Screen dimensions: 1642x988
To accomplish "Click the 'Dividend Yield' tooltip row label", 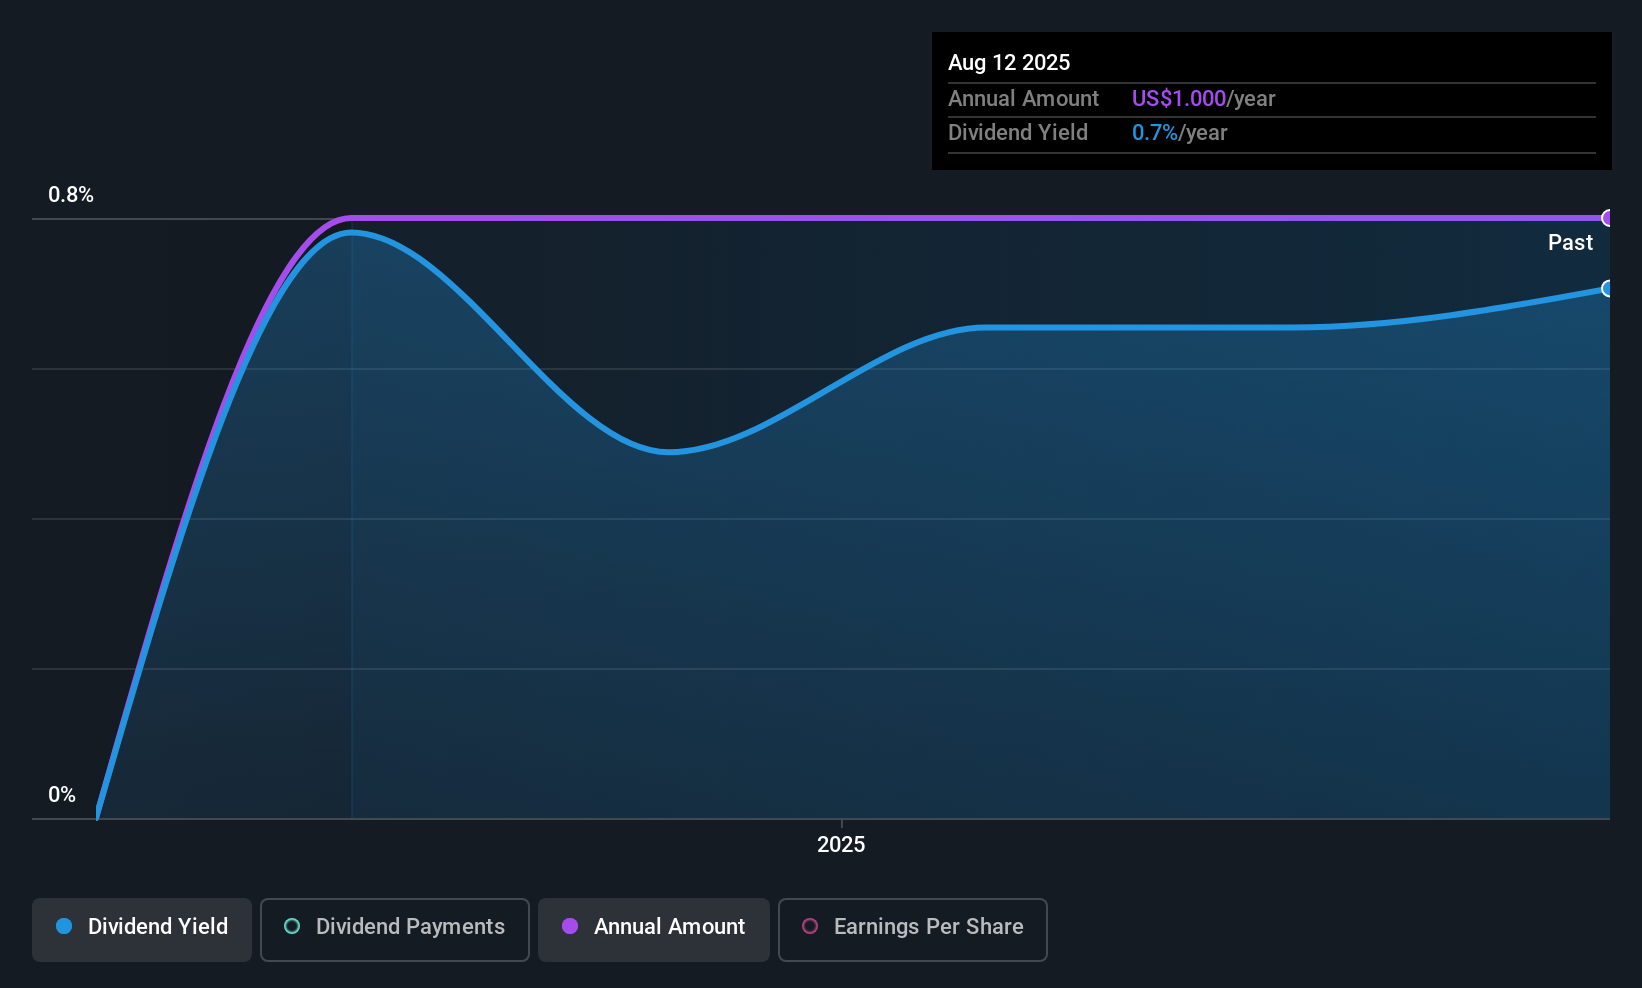I will (1018, 133).
